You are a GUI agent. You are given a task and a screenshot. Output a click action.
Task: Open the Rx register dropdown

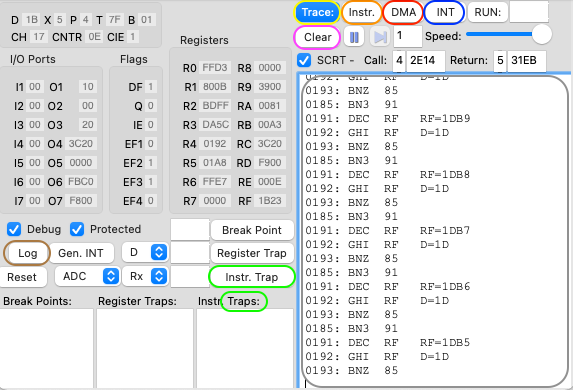[145, 276]
